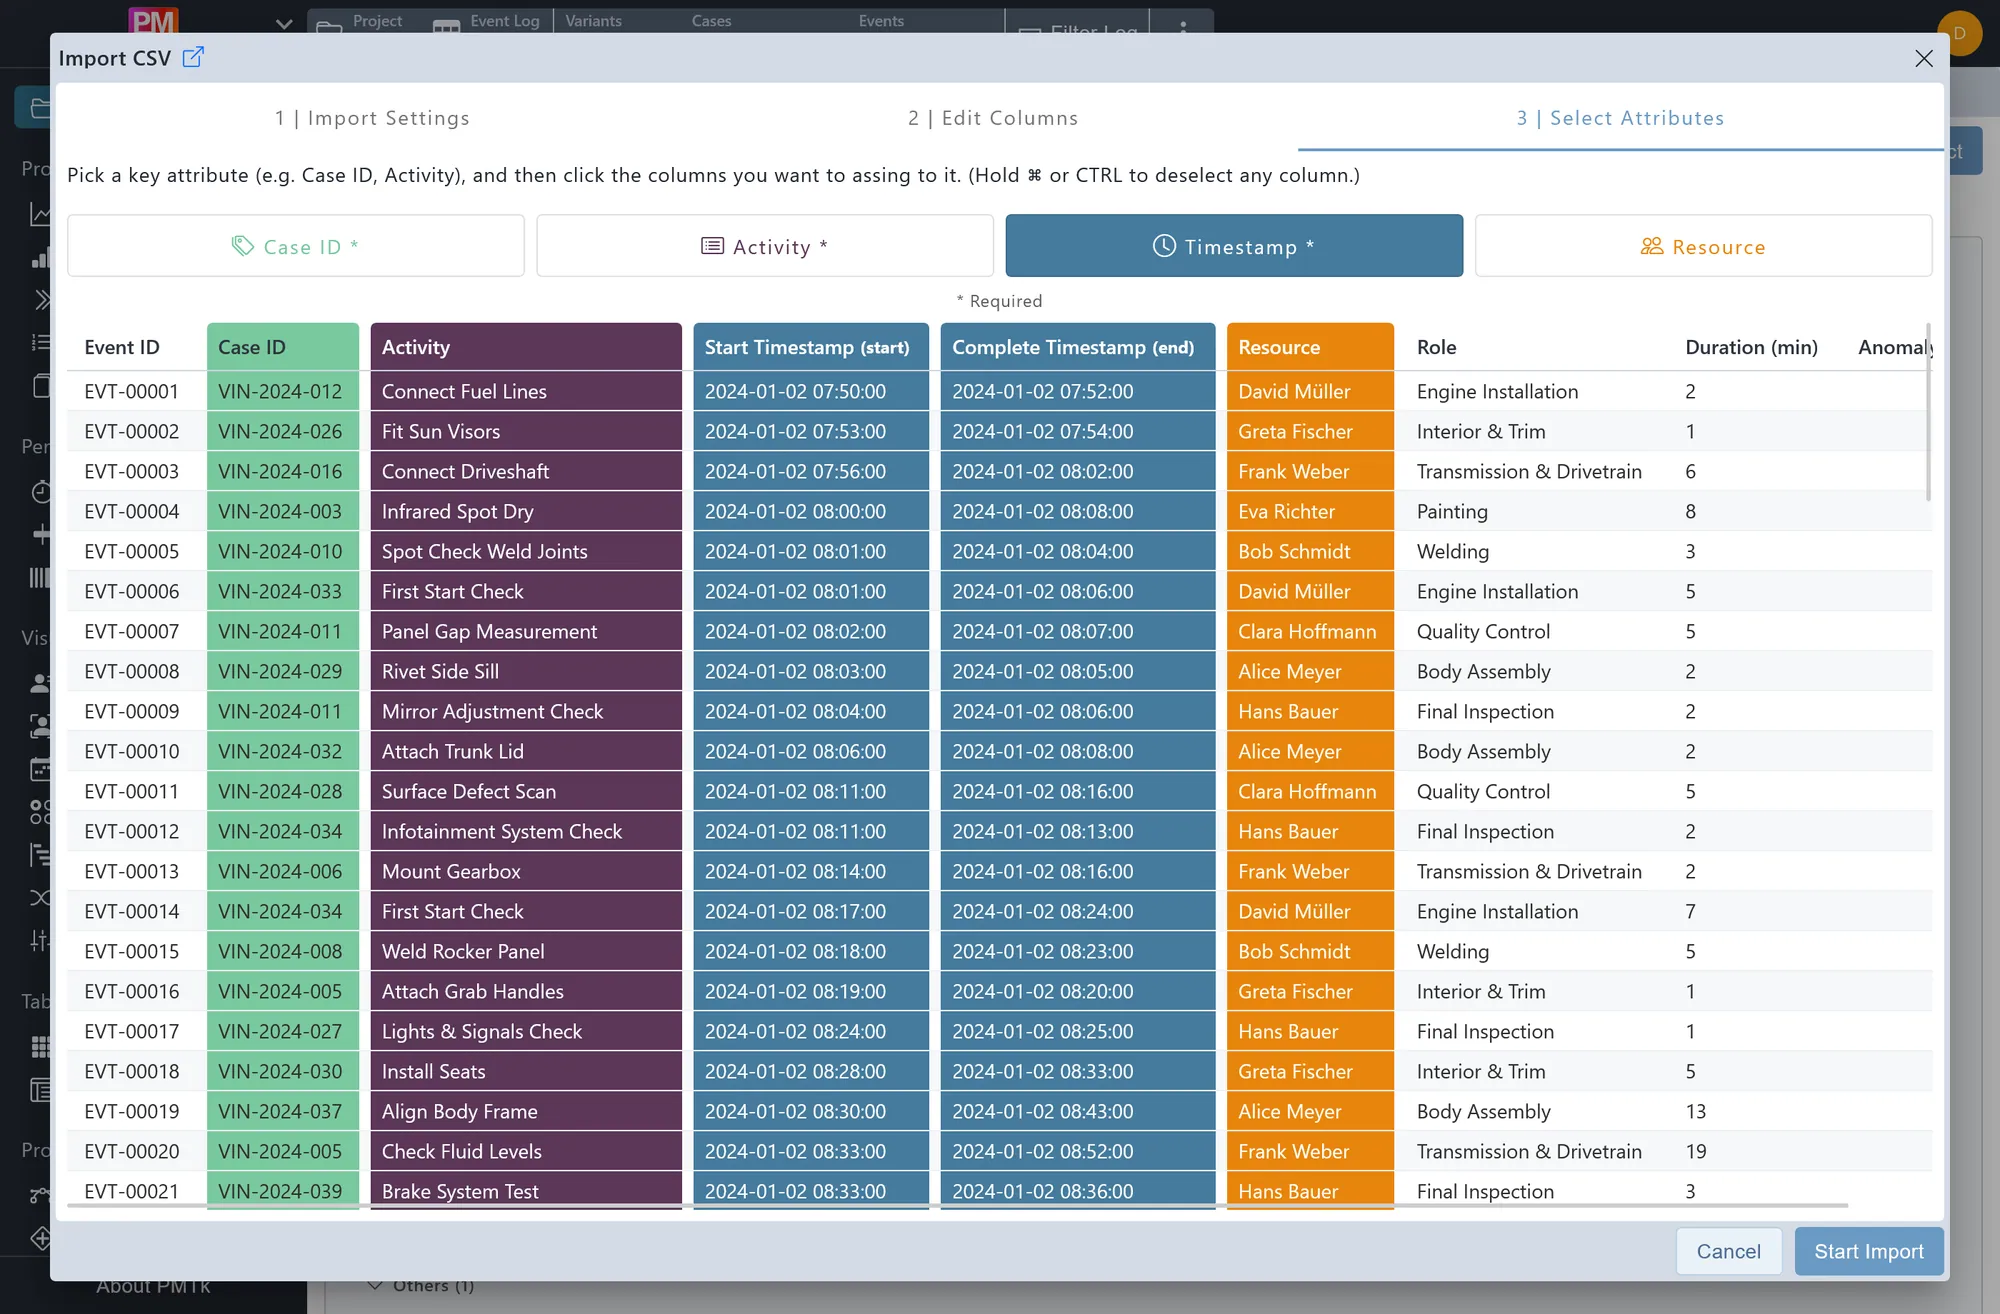
Task: Select the Duration (min) column header
Action: [1751, 347]
